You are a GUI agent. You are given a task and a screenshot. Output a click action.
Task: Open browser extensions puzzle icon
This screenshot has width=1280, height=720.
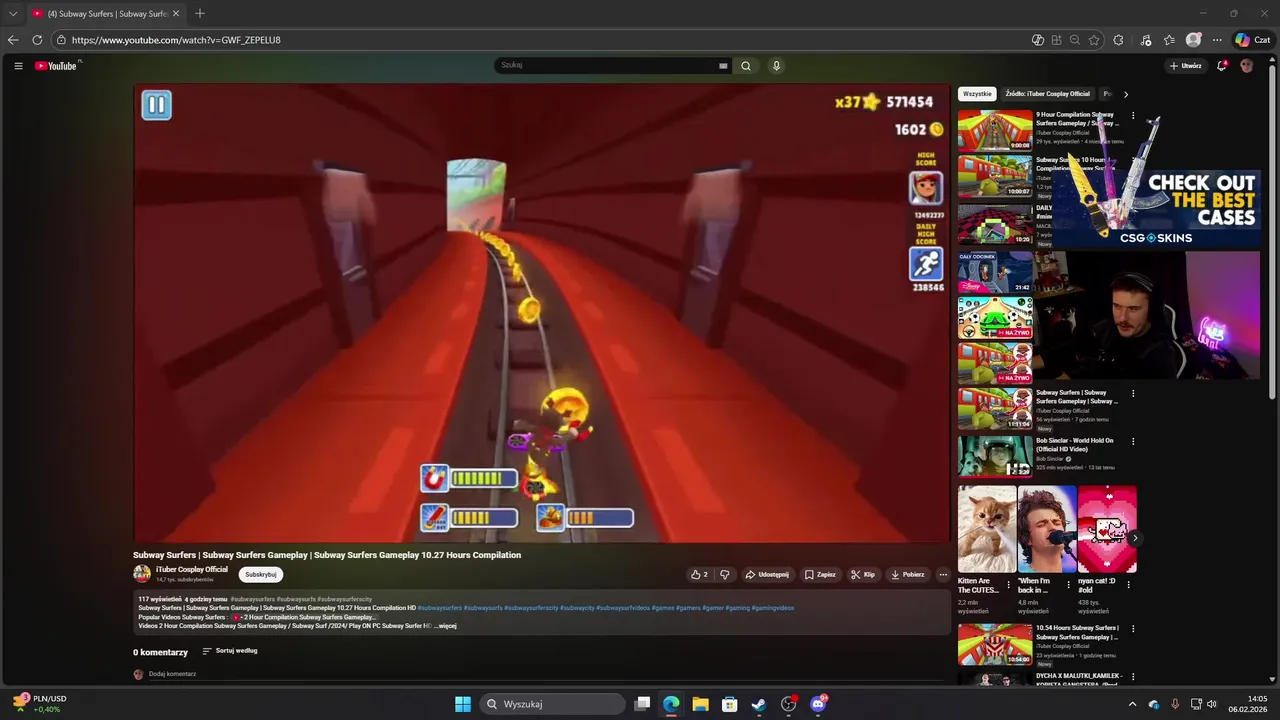(1118, 40)
